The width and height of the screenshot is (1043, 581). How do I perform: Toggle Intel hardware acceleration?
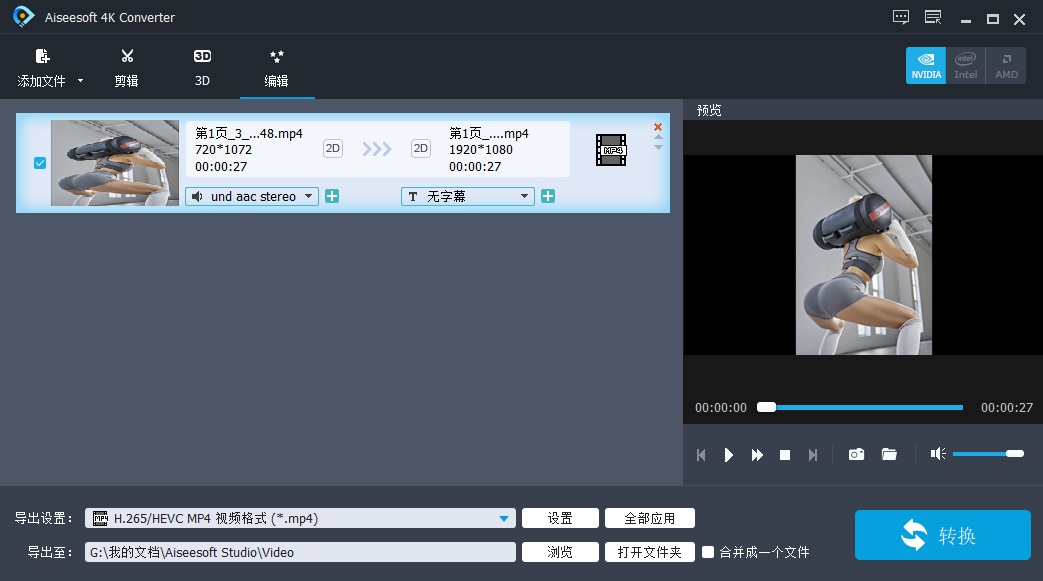pyautogui.click(x=965, y=65)
